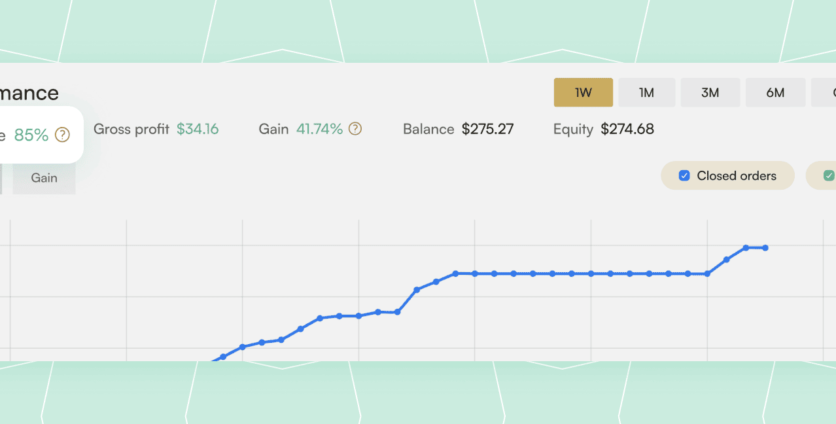Select the 1W time range tab
836x424 pixels.
[x=583, y=93]
